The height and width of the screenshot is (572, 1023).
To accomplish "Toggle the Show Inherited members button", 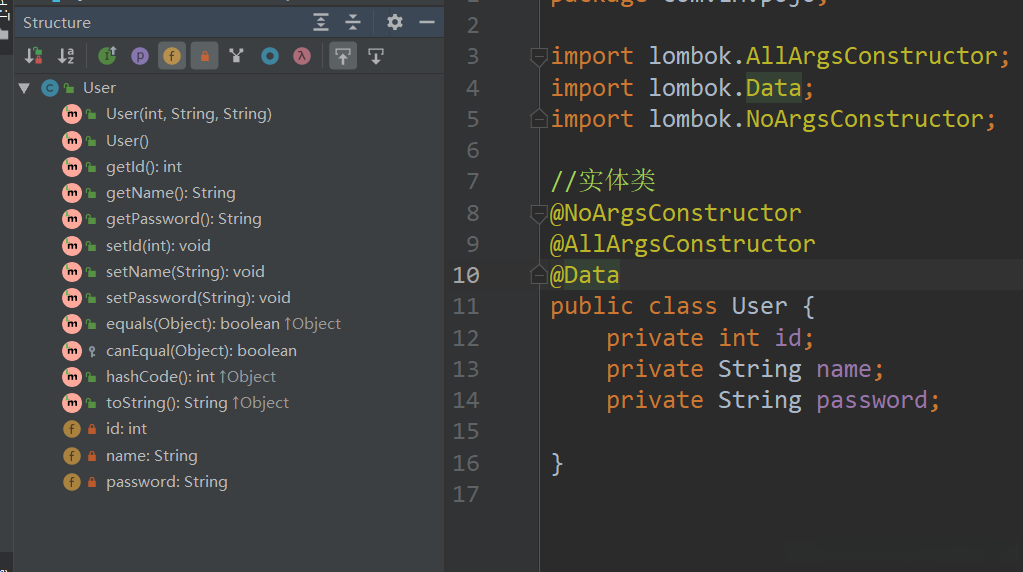I will [107, 56].
